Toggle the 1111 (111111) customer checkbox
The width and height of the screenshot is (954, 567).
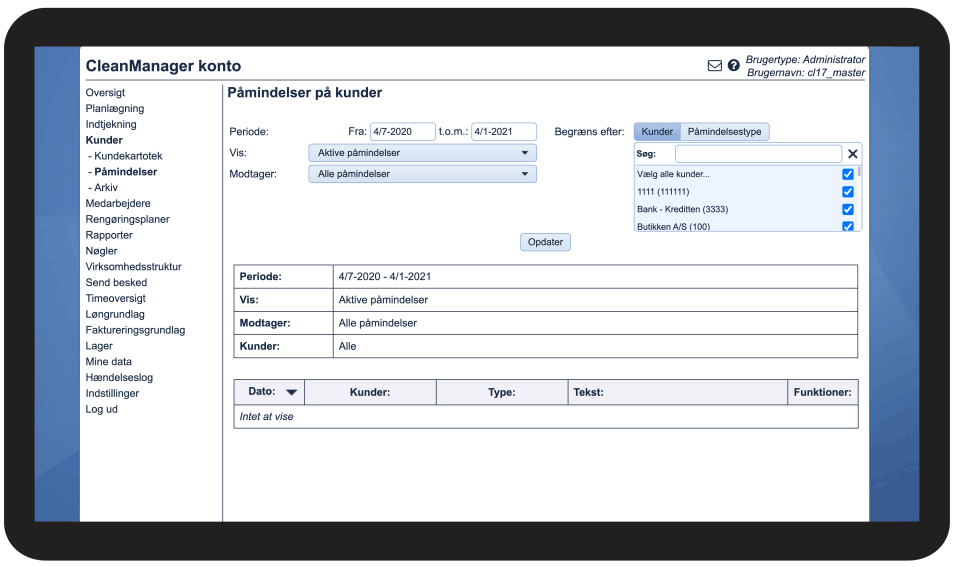(848, 192)
